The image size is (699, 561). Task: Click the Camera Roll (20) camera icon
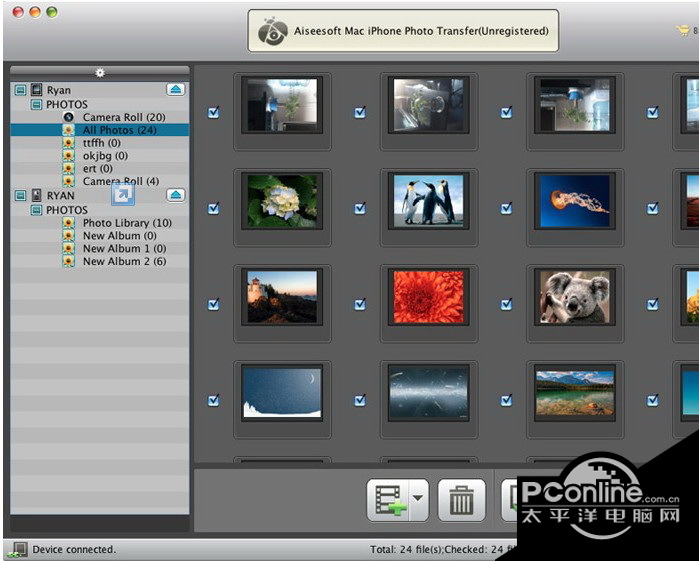click(x=68, y=117)
